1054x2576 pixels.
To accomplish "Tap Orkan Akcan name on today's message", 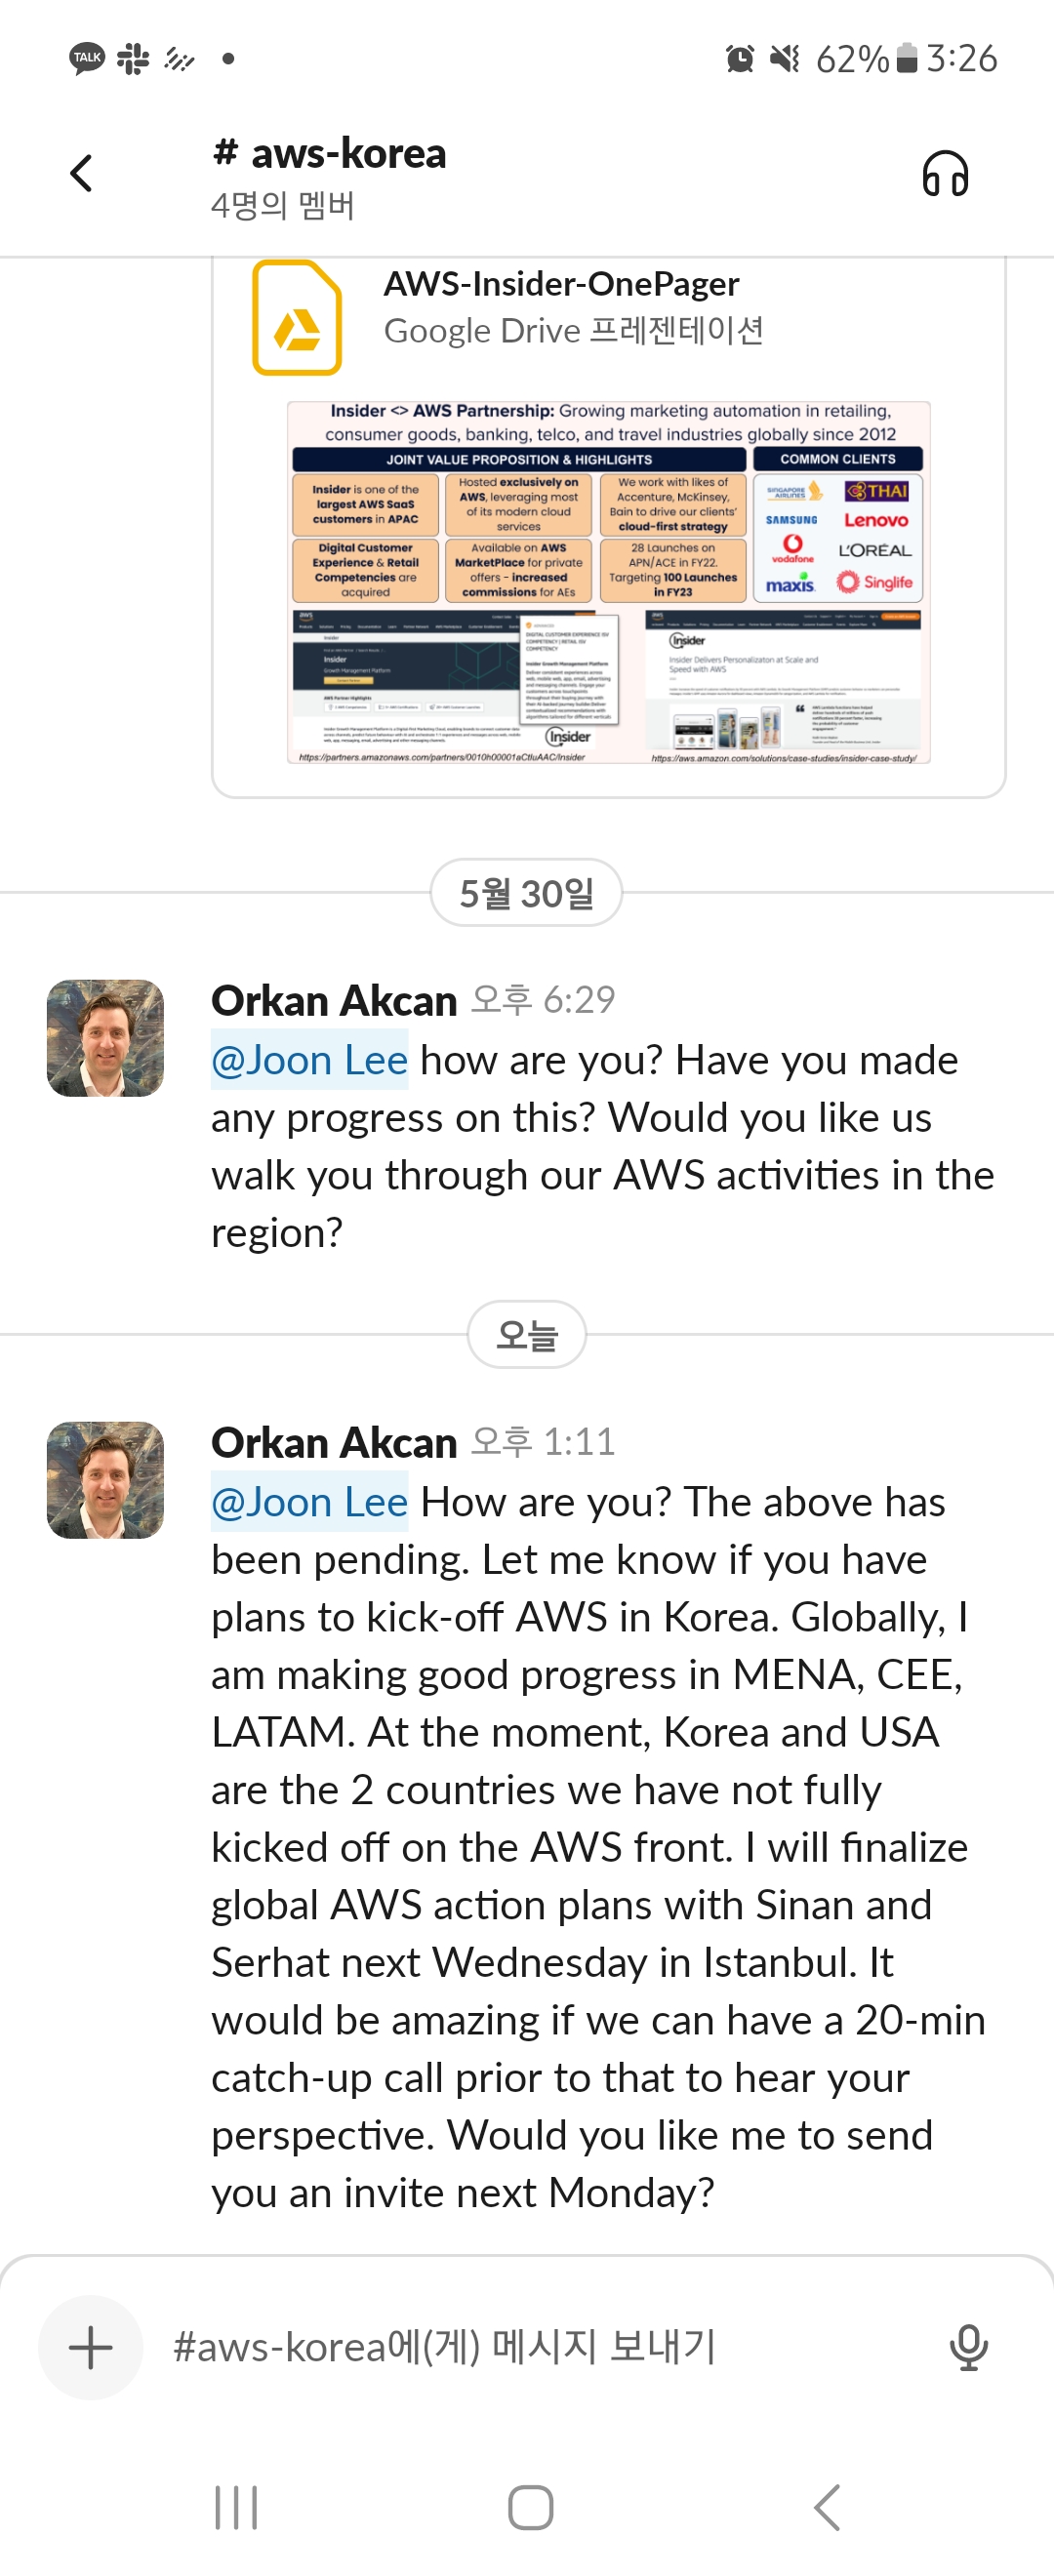I will pyautogui.click(x=334, y=1443).
